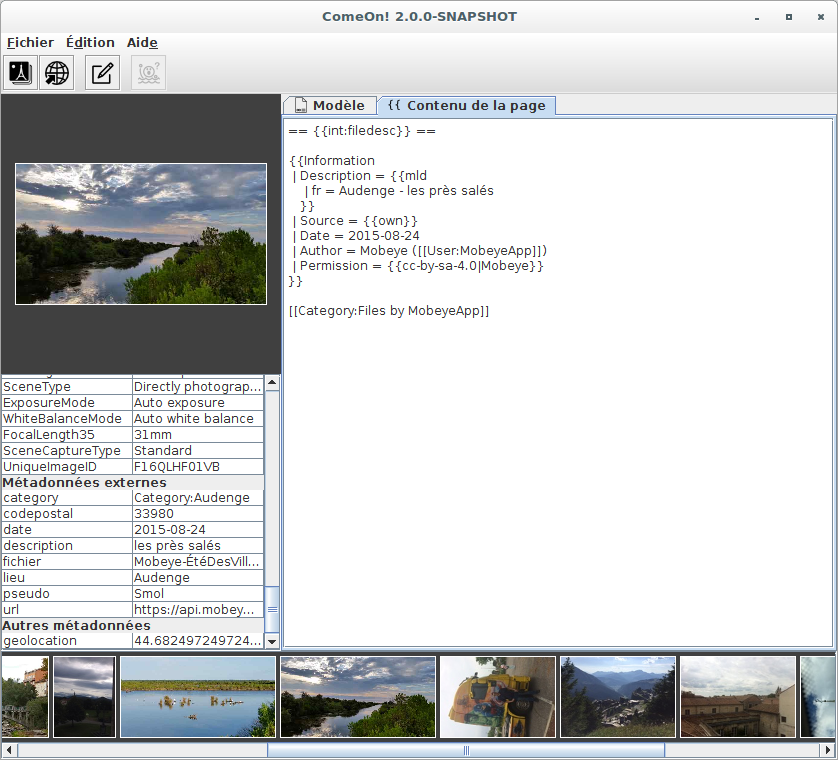Click the thumbnail strip right scroll arrow
838x760 pixels.
point(828,750)
